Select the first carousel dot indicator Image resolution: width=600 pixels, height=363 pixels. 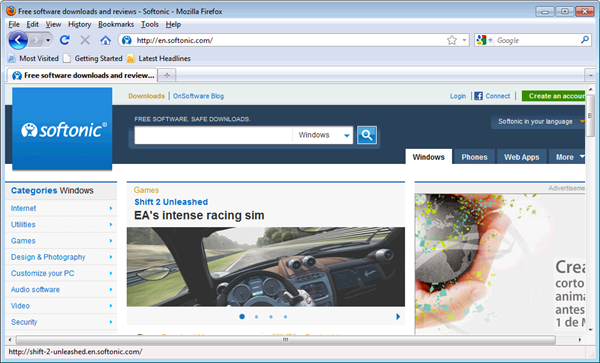pos(242,317)
